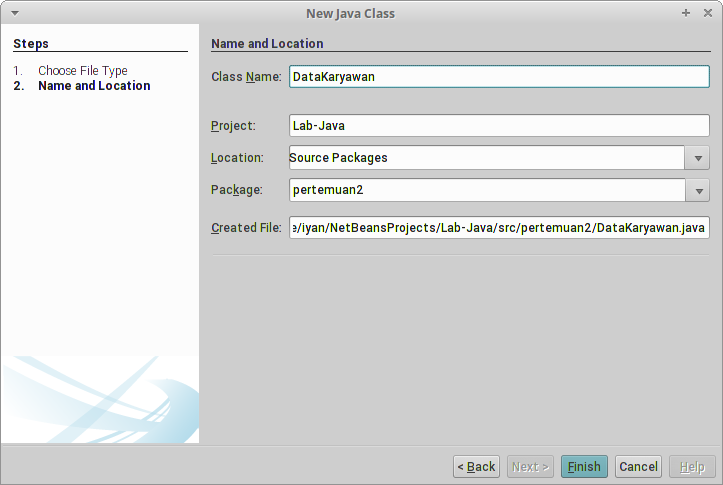
Task: Open the Package dropdown arrow
Action: [698, 190]
